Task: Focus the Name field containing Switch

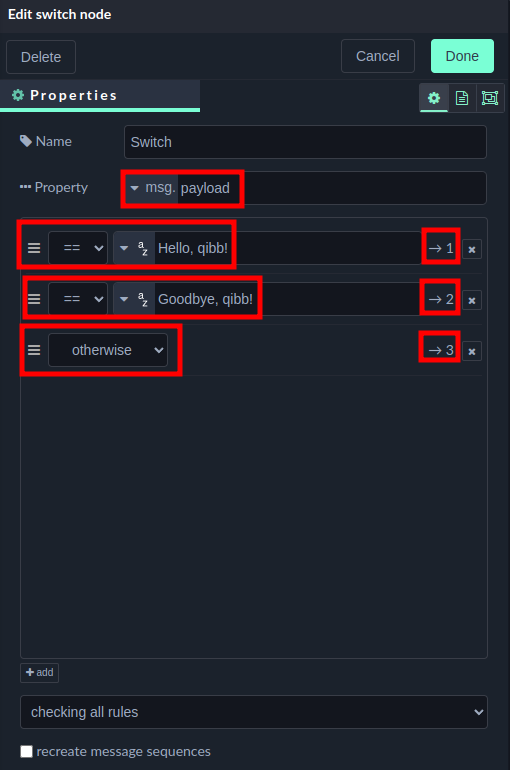Action: [x=305, y=142]
